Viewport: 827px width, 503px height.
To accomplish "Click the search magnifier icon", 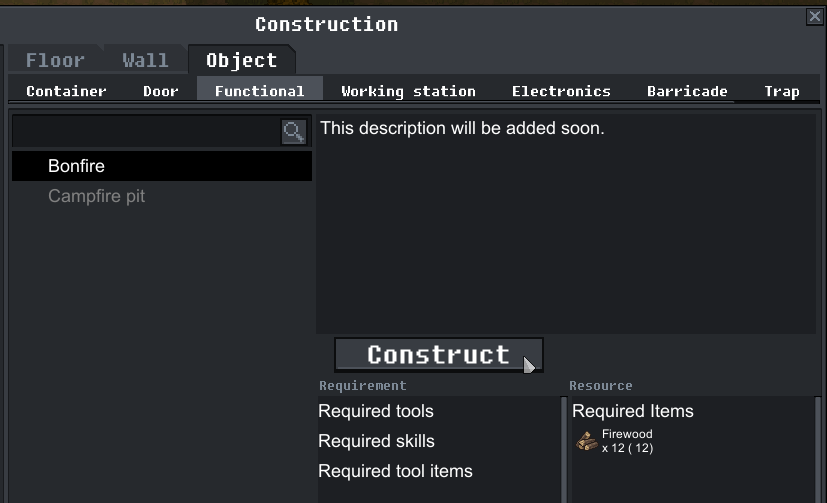I will [293, 131].
